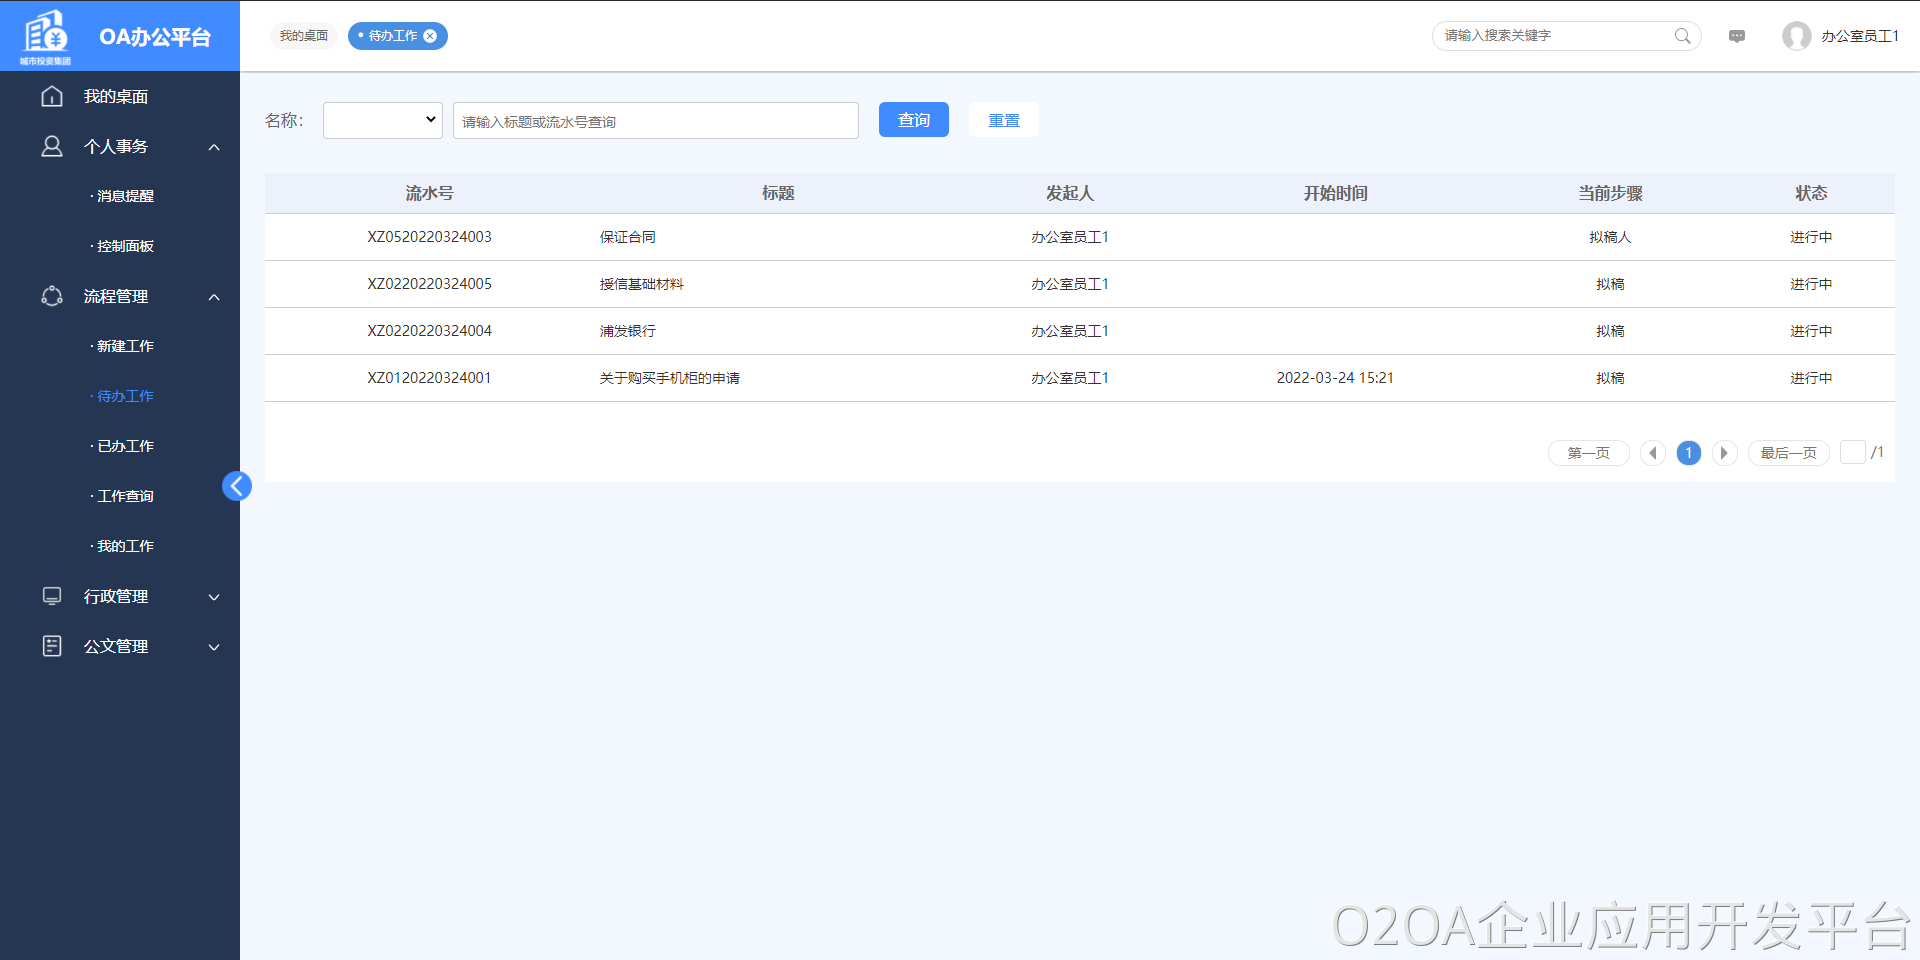This screenshot has height=960, width=1920.
Task: Expand the 行政管理 menu section
Action: pos(214,597)
